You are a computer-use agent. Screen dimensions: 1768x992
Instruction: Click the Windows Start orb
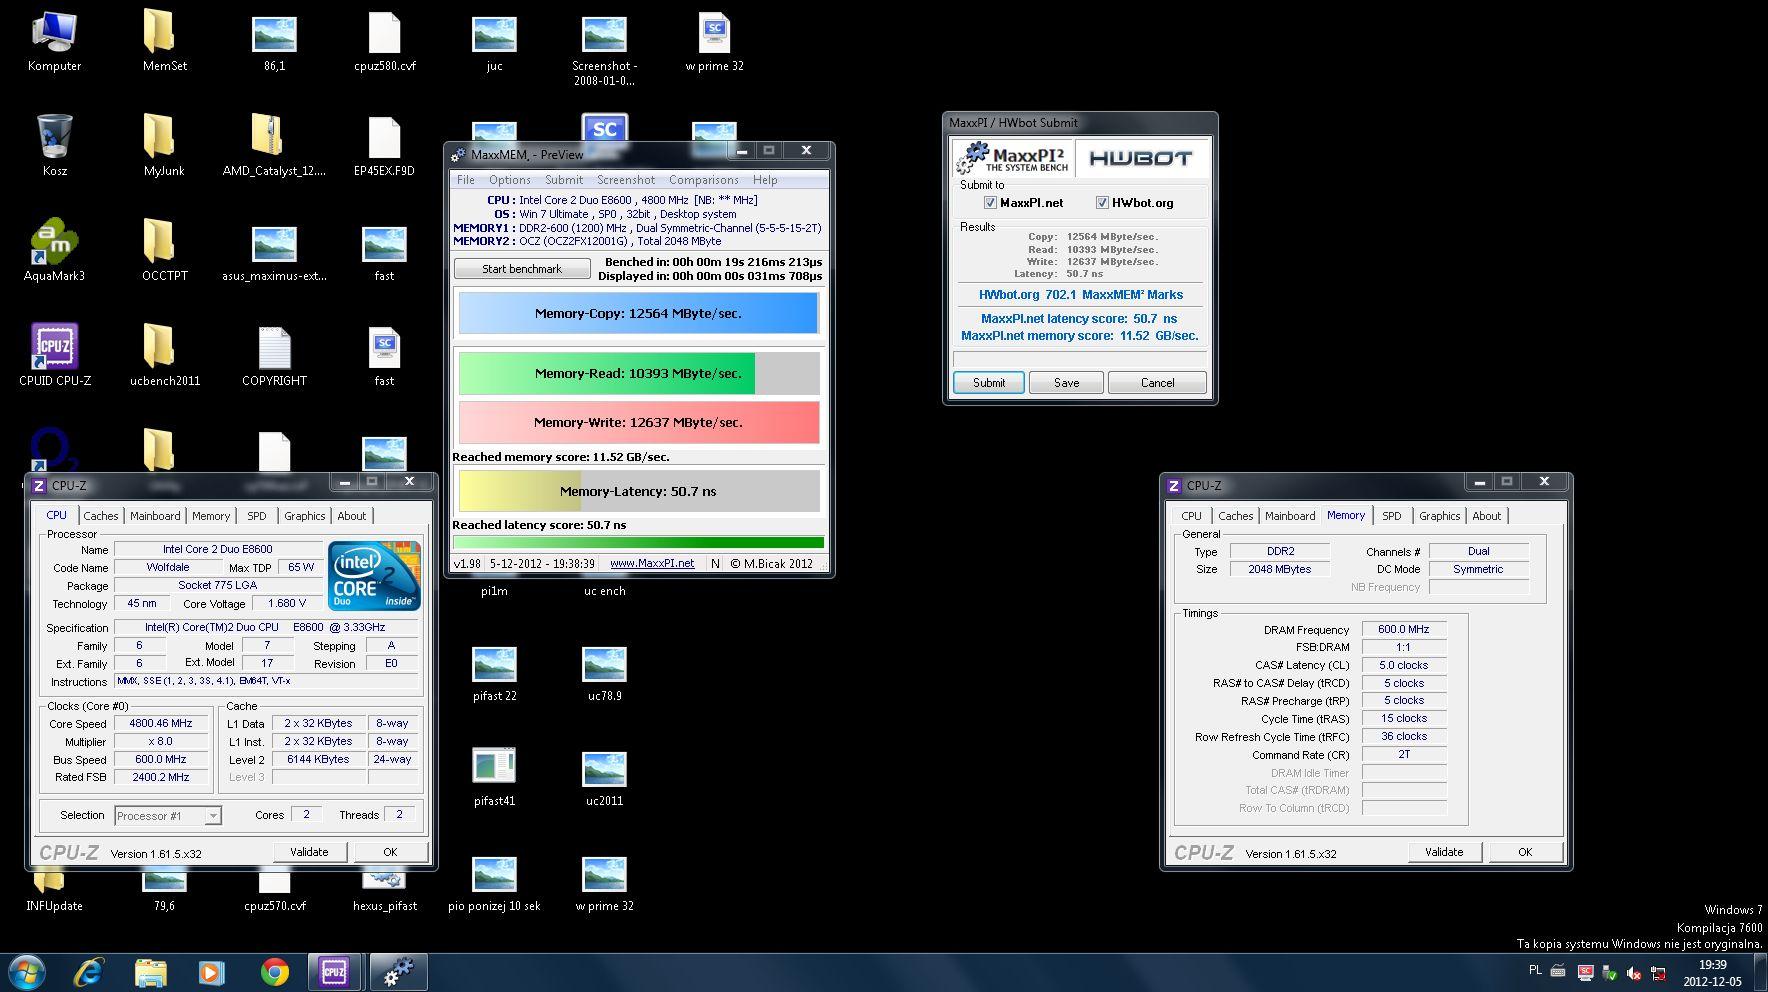click(x=26, y=971)
